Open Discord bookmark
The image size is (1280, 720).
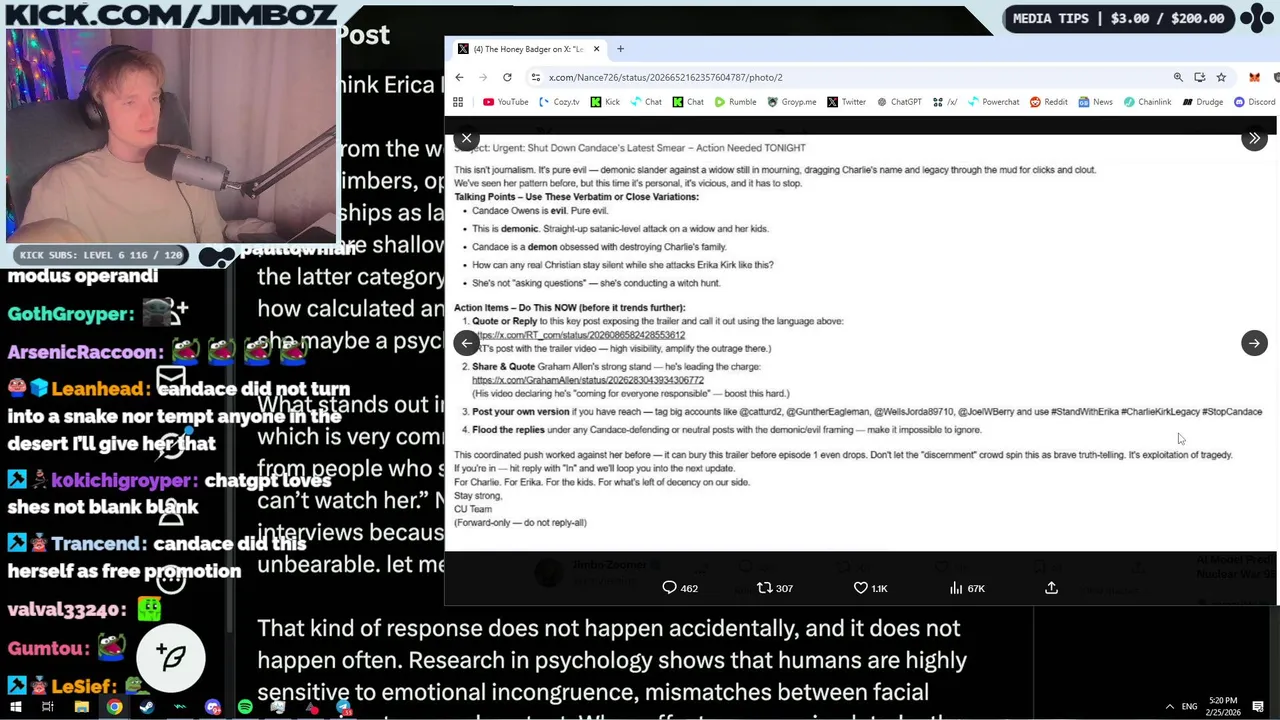pos(1254,102)
